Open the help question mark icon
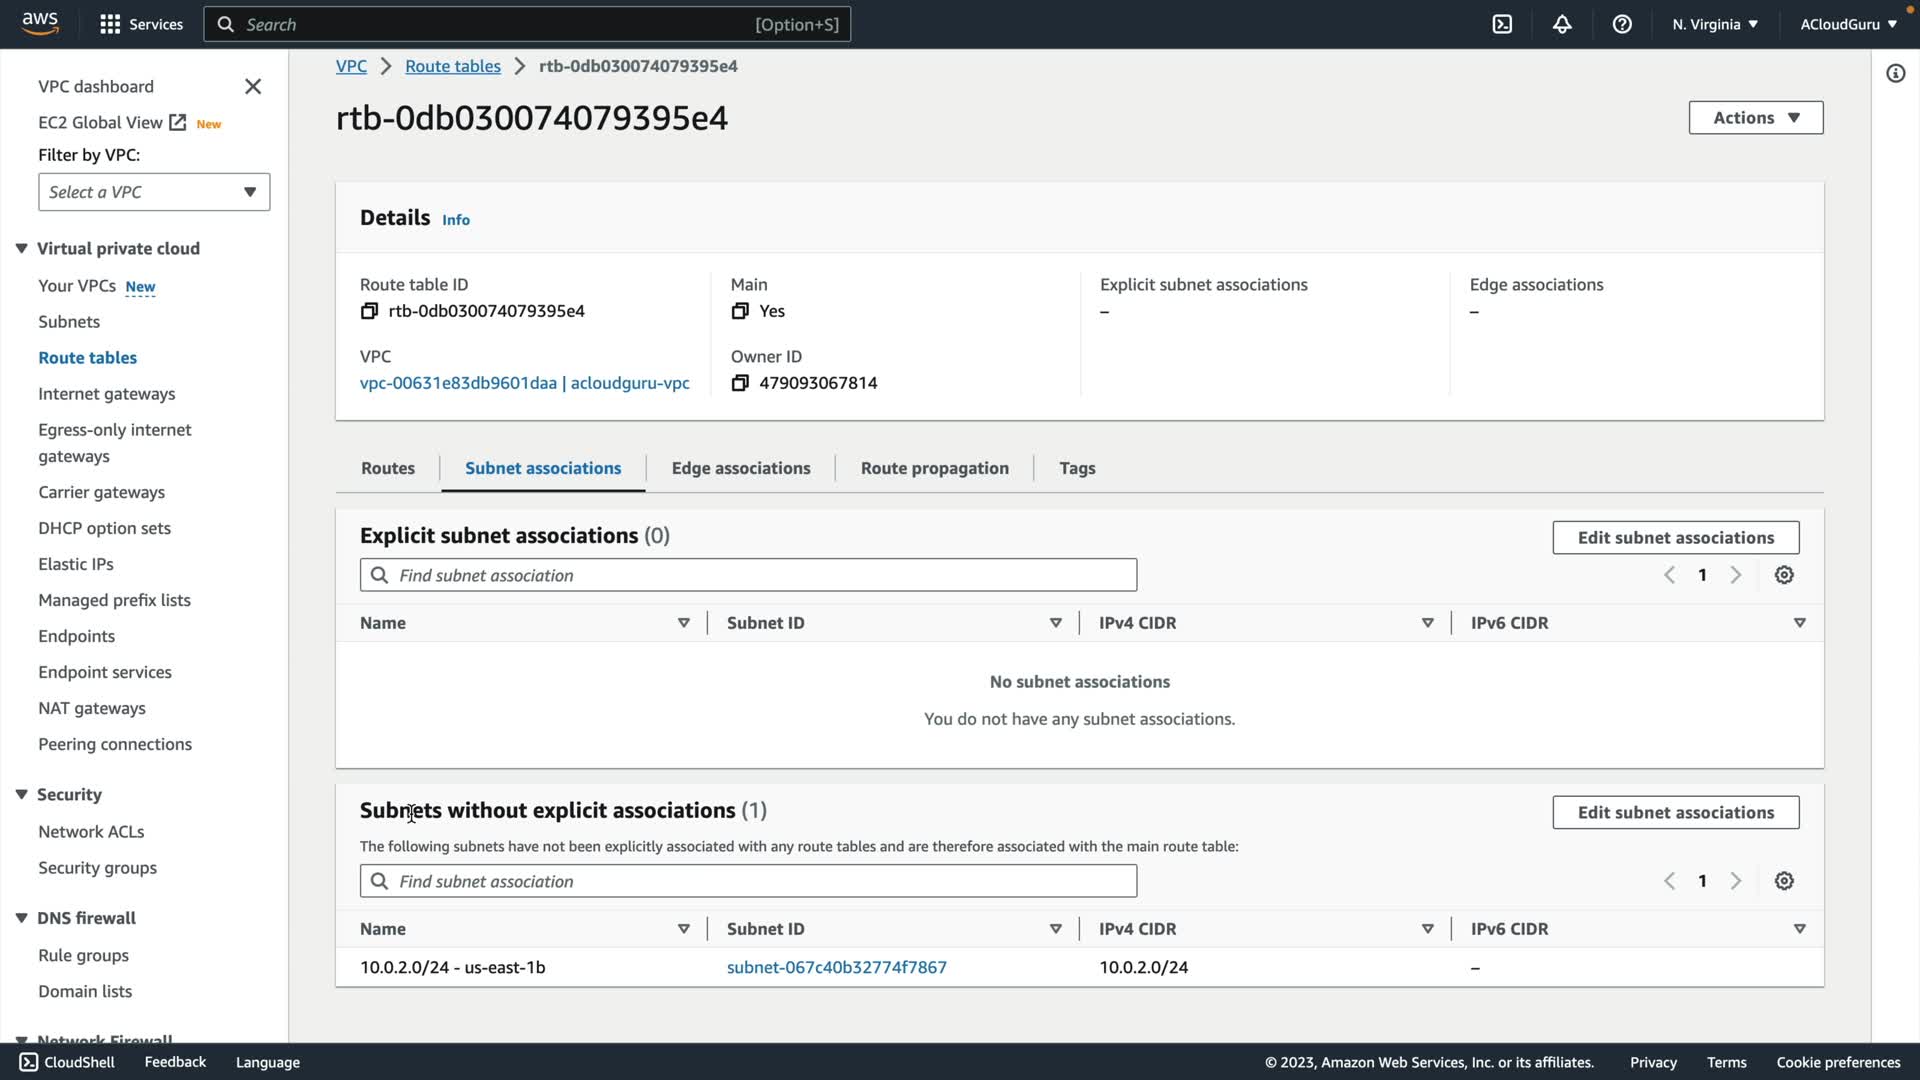Screen dimensions: 1920x1080 pos(1622,24)
